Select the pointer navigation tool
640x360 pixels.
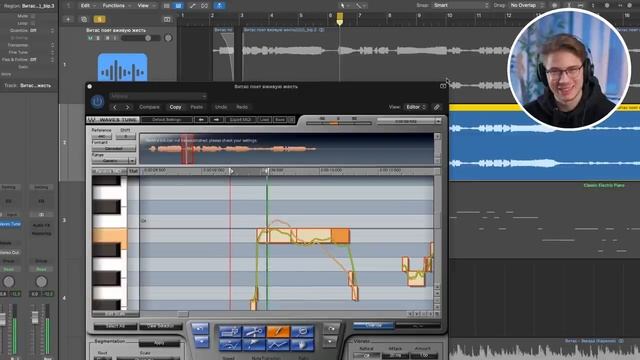(x=254, y=345)
